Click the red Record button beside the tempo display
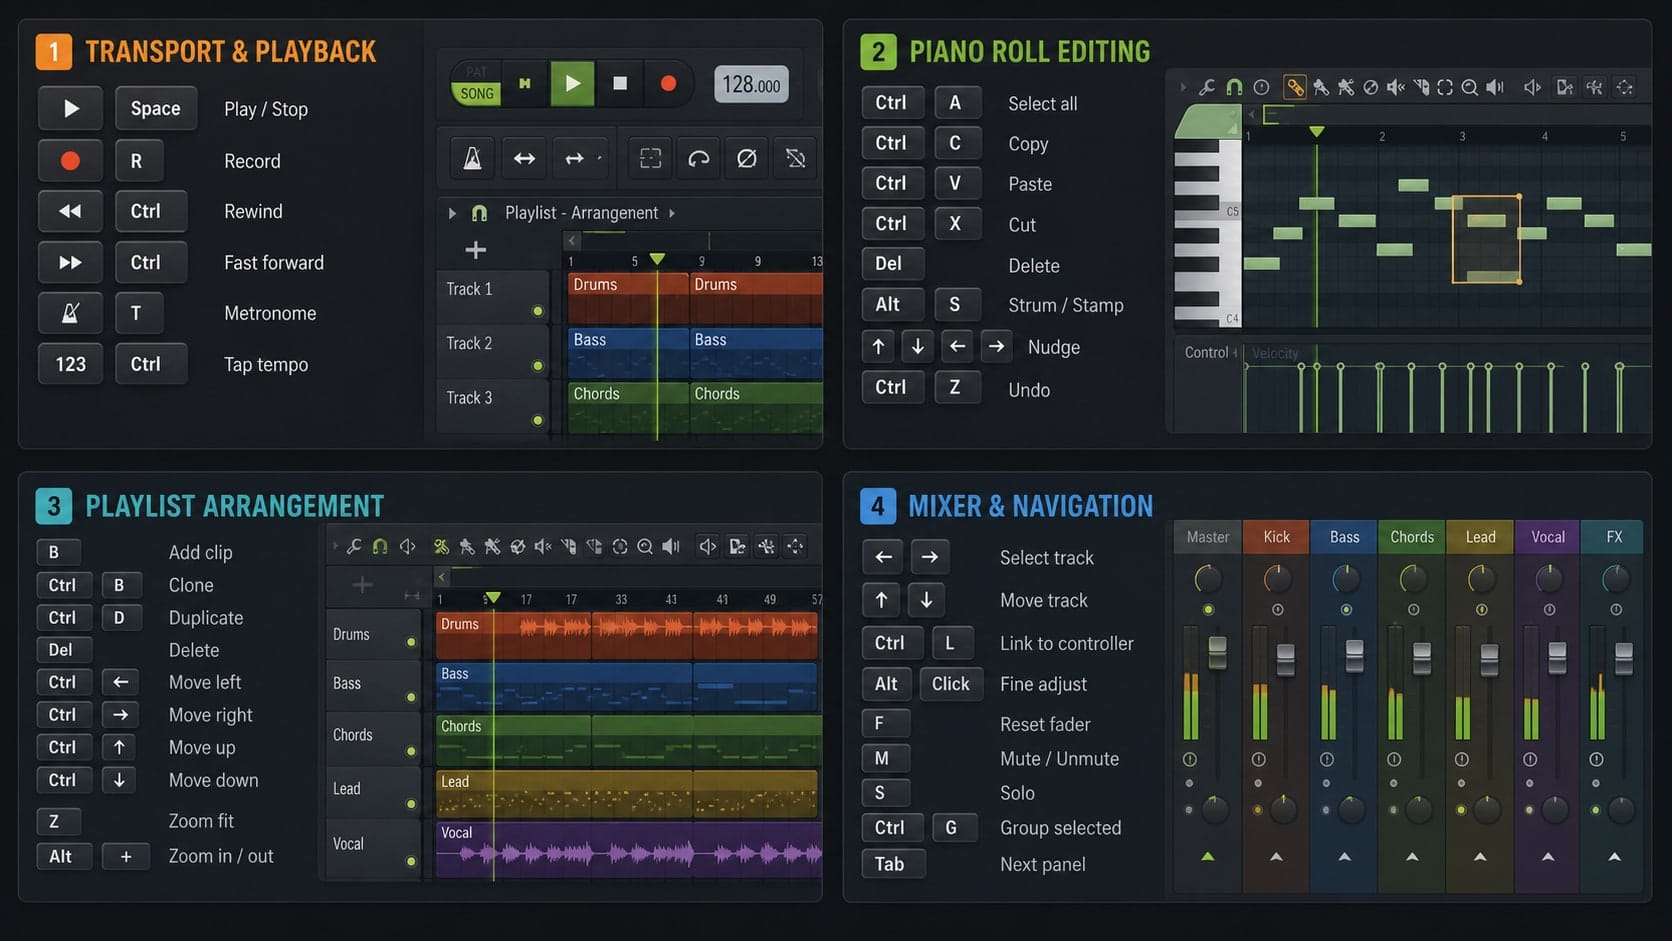This screenshot has width=1672, height=941. 668,84
